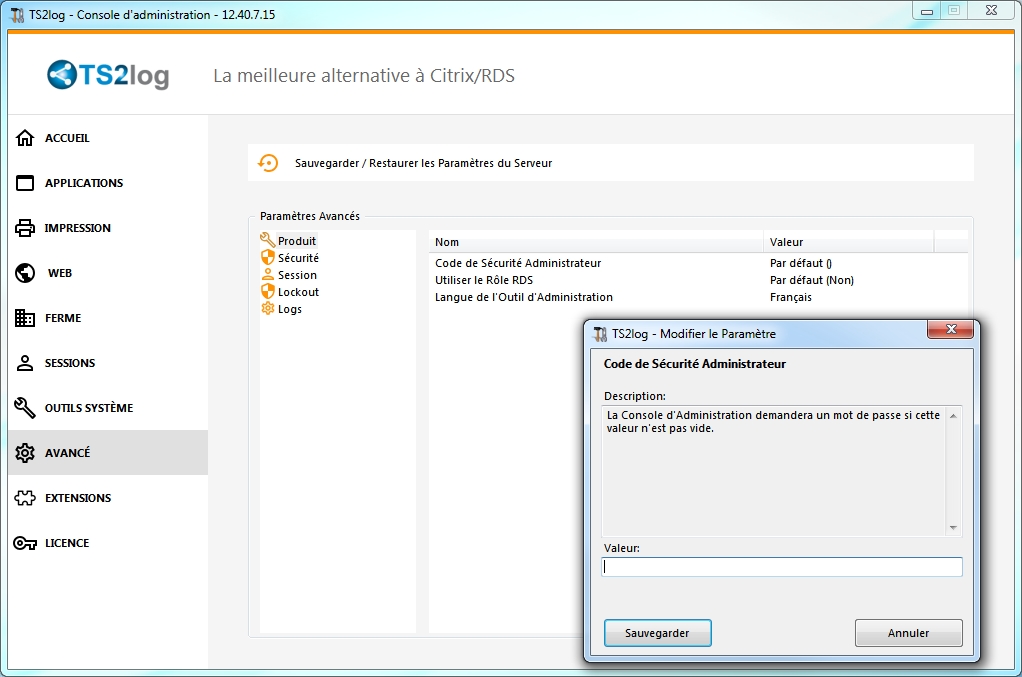Minimize the main console window
Screen dimensions: 1022x677
pos(926,11)
